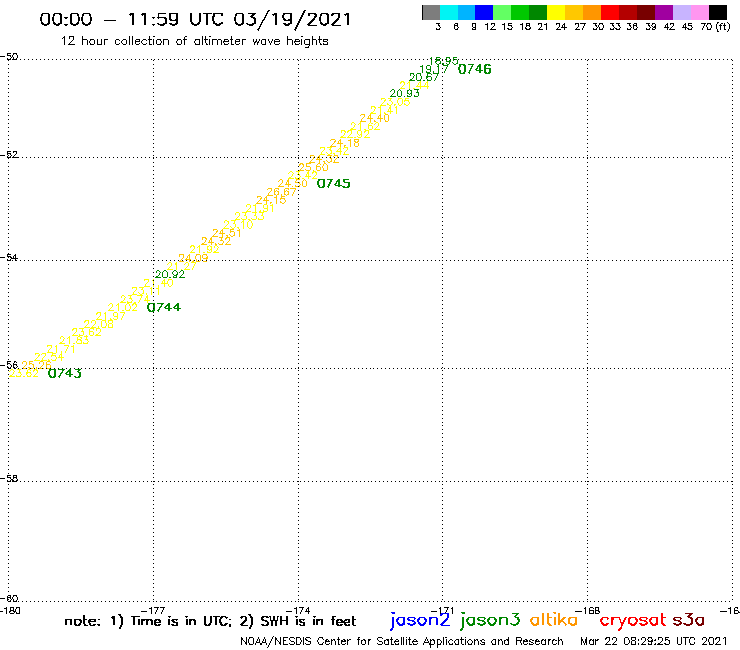Click the bright red swatch between 30 and 33
The width and height of the screenshot is (740, 650).
610,12
